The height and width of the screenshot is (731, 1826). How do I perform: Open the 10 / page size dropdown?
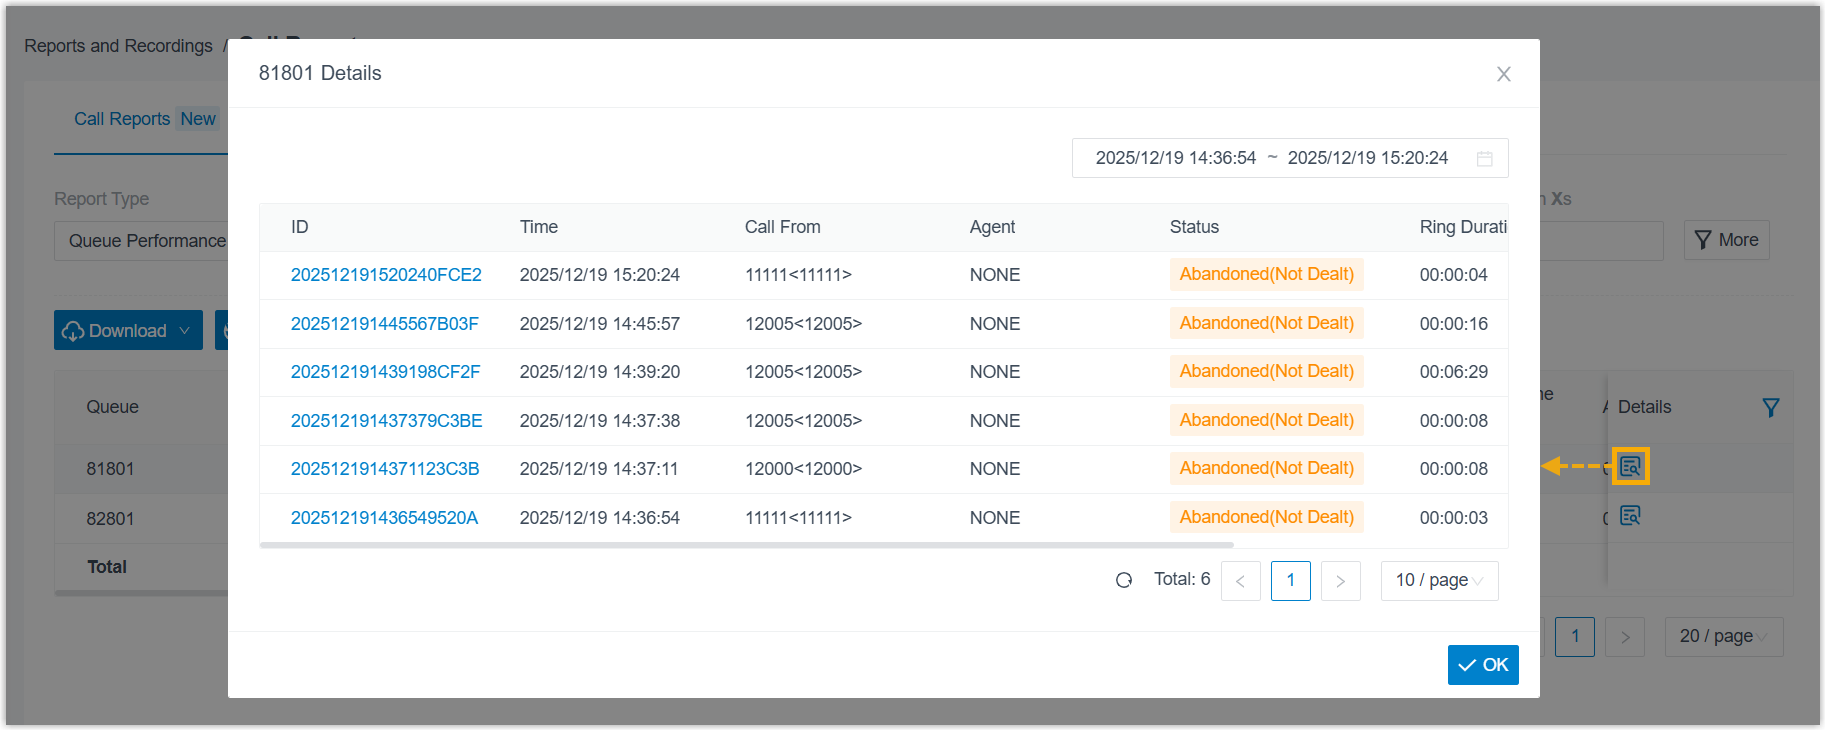[x=1440, y=581]
